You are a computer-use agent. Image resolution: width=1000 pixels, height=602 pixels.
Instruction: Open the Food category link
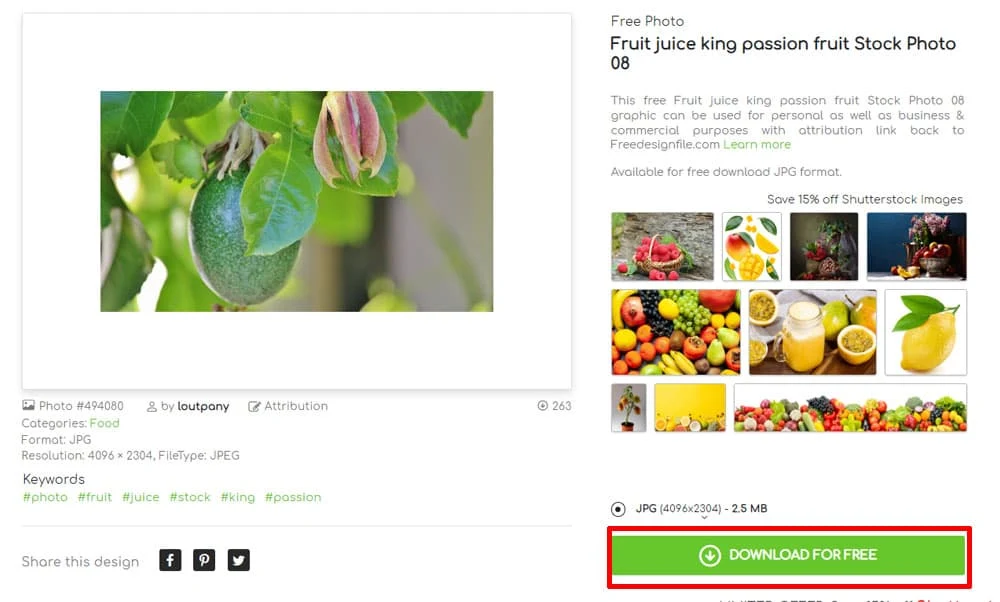pos(105,423)
